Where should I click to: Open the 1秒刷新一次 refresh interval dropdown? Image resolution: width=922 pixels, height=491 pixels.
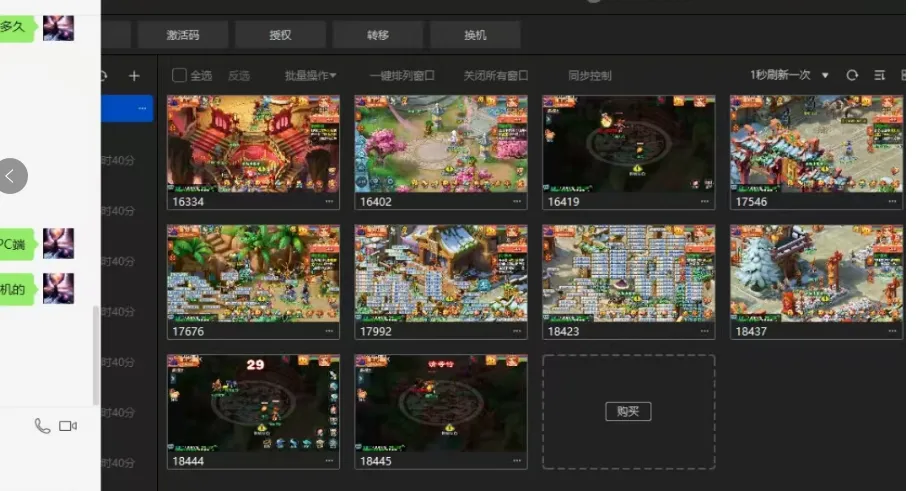(x=789, y=75)
